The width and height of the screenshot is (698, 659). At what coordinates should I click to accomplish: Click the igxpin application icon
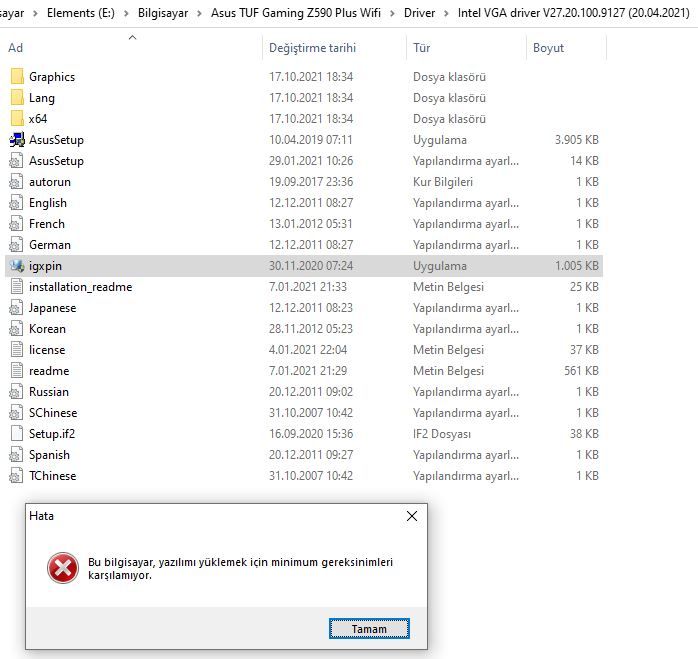point(17,266)
